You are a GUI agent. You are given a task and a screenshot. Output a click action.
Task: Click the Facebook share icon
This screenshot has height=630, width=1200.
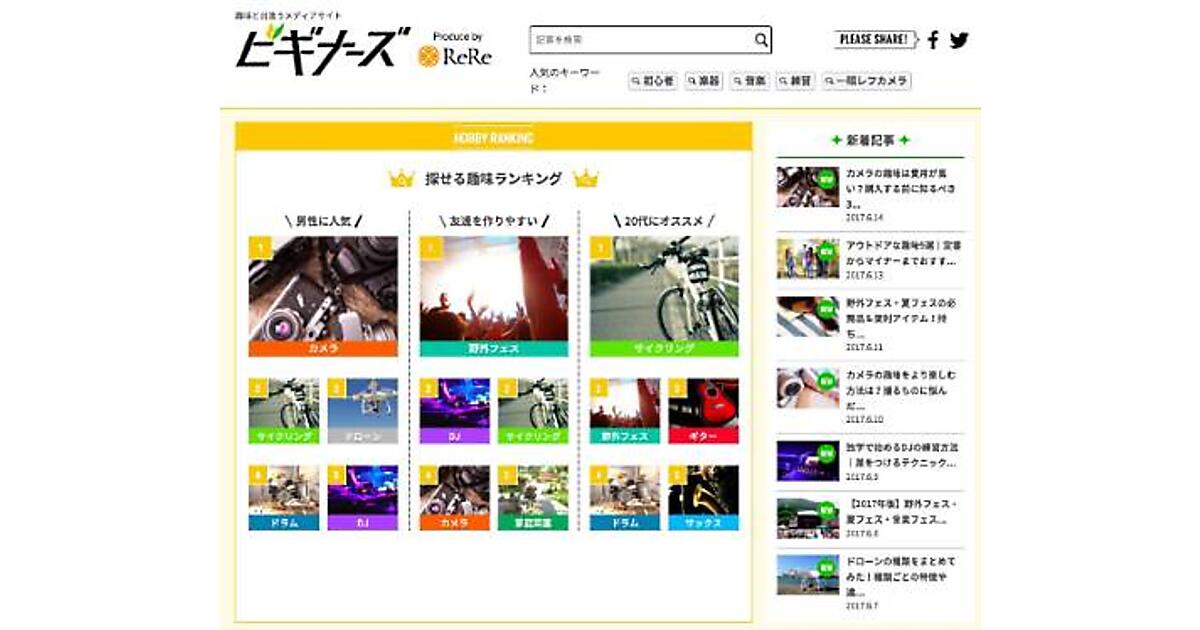coord(934,40)
